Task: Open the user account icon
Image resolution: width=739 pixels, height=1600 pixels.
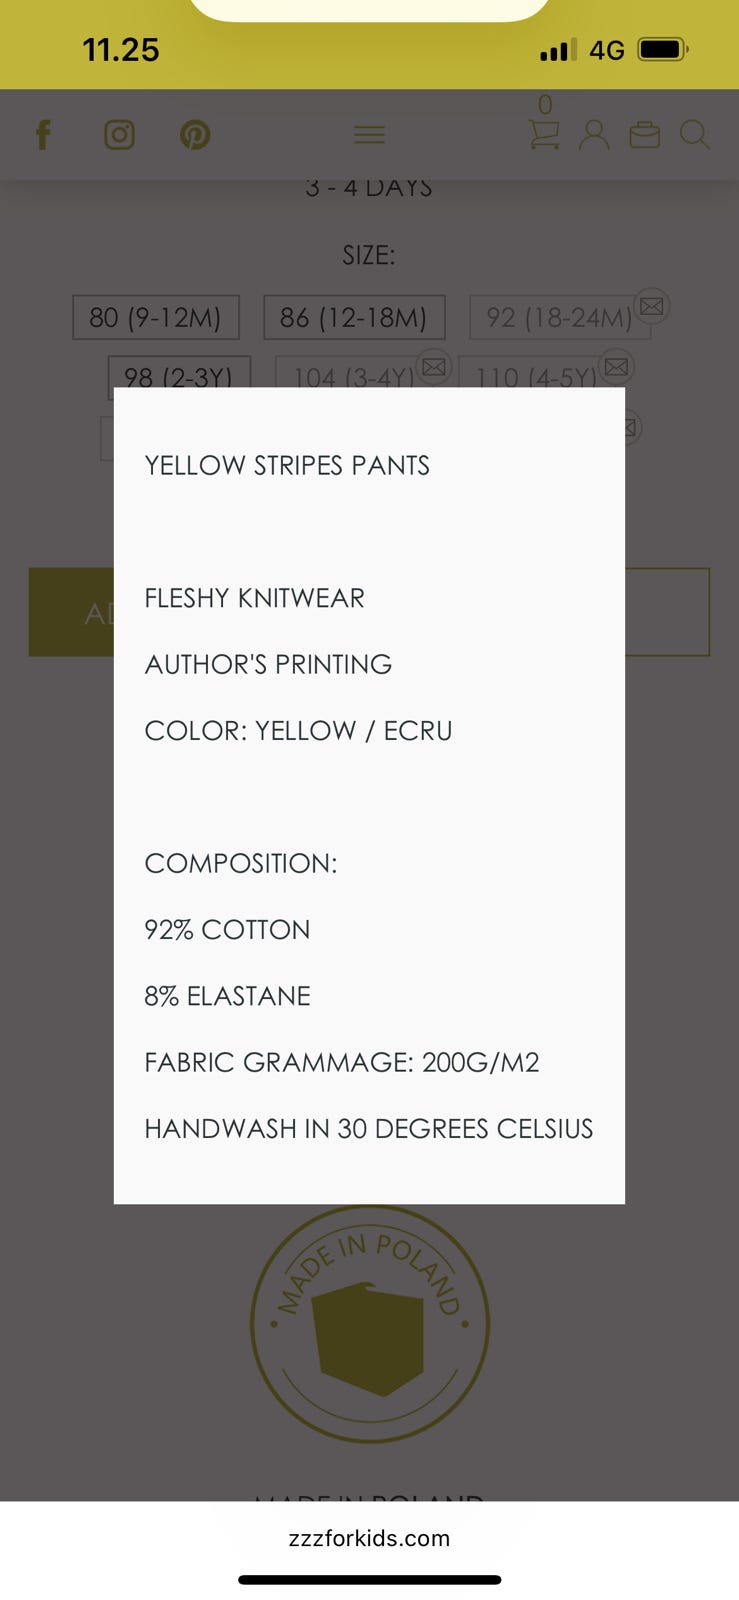Action: tap(594, 135)
